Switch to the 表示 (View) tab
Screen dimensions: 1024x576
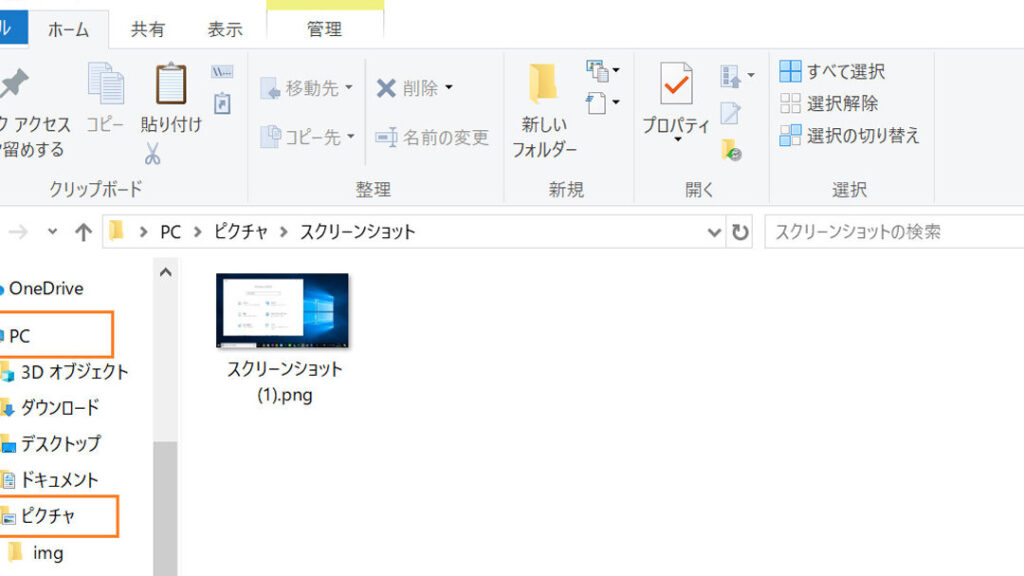pyautogui.click(x=225, y=29)
